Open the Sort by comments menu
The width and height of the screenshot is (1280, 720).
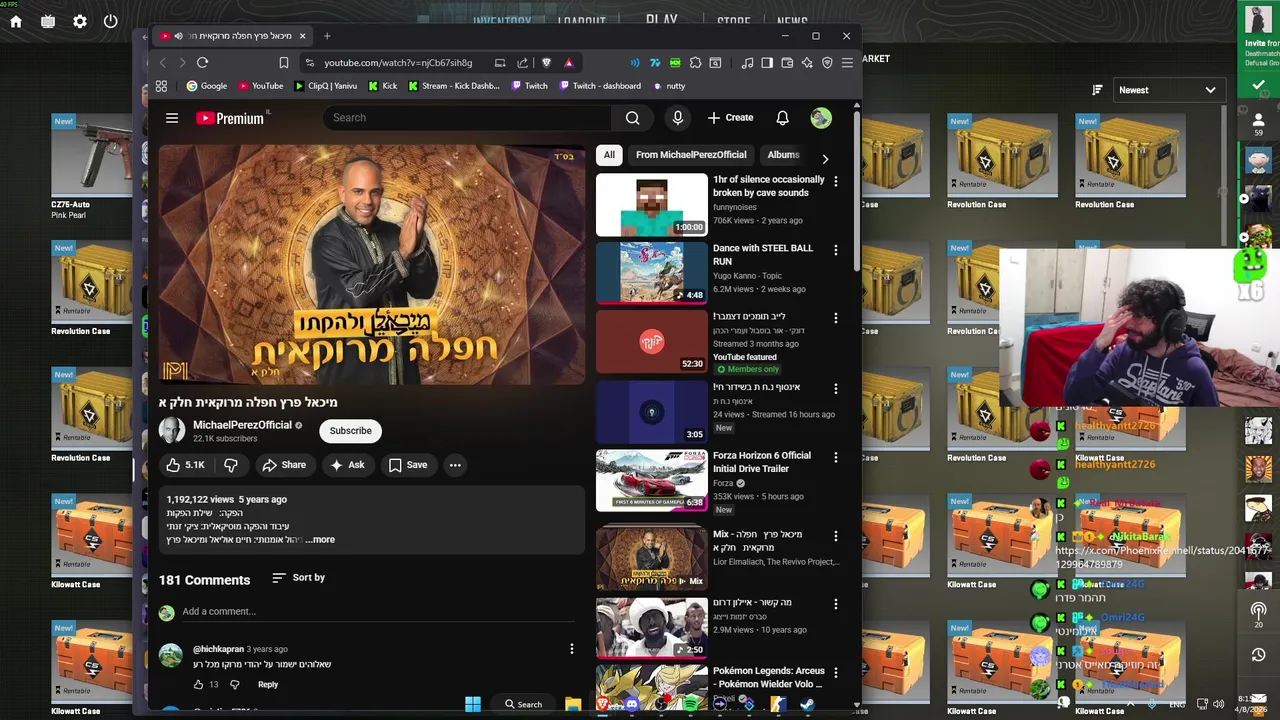299,577
